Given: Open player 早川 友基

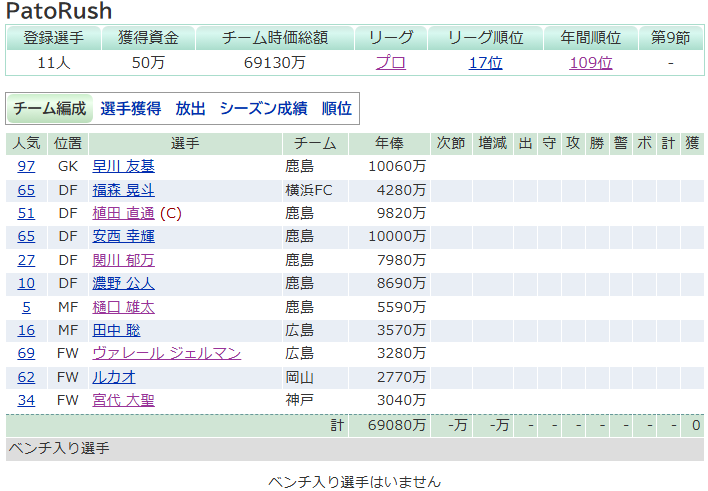Looking at the screenshot, I should coord(123,166).
